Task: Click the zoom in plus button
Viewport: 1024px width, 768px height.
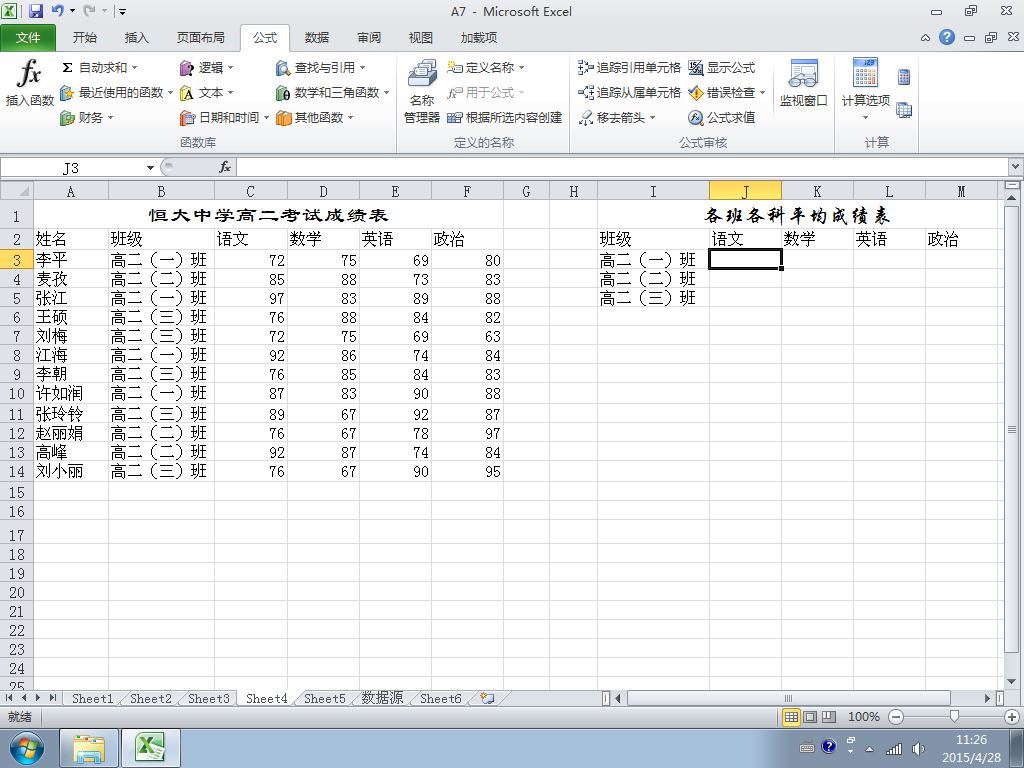Action: click(1012, 717)
